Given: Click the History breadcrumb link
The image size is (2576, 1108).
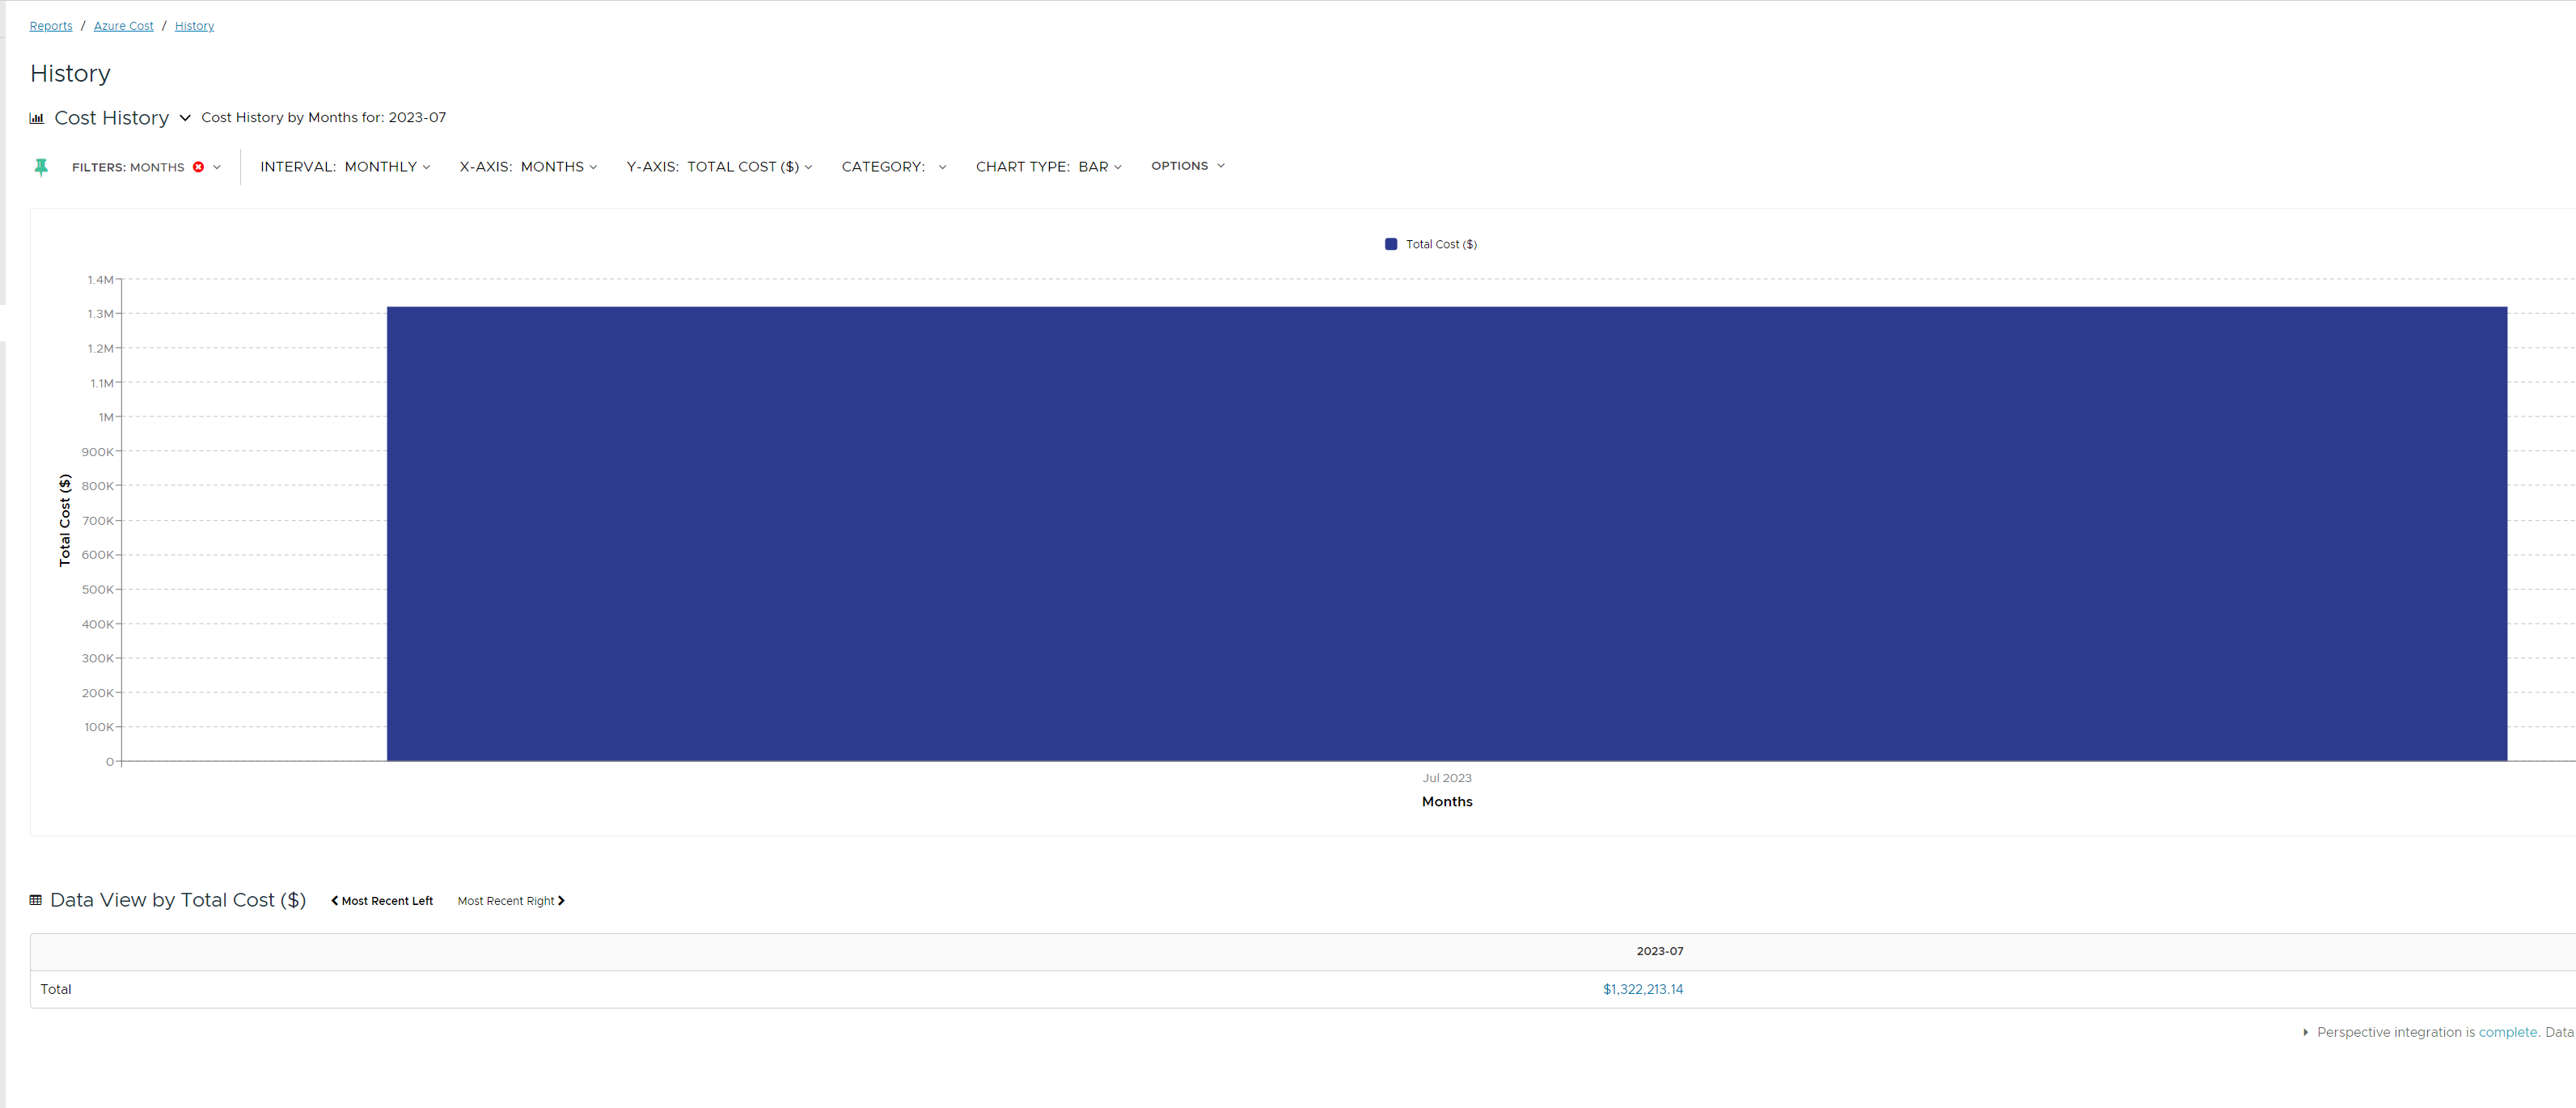Looking at the screenshot, I should [194, 26].
